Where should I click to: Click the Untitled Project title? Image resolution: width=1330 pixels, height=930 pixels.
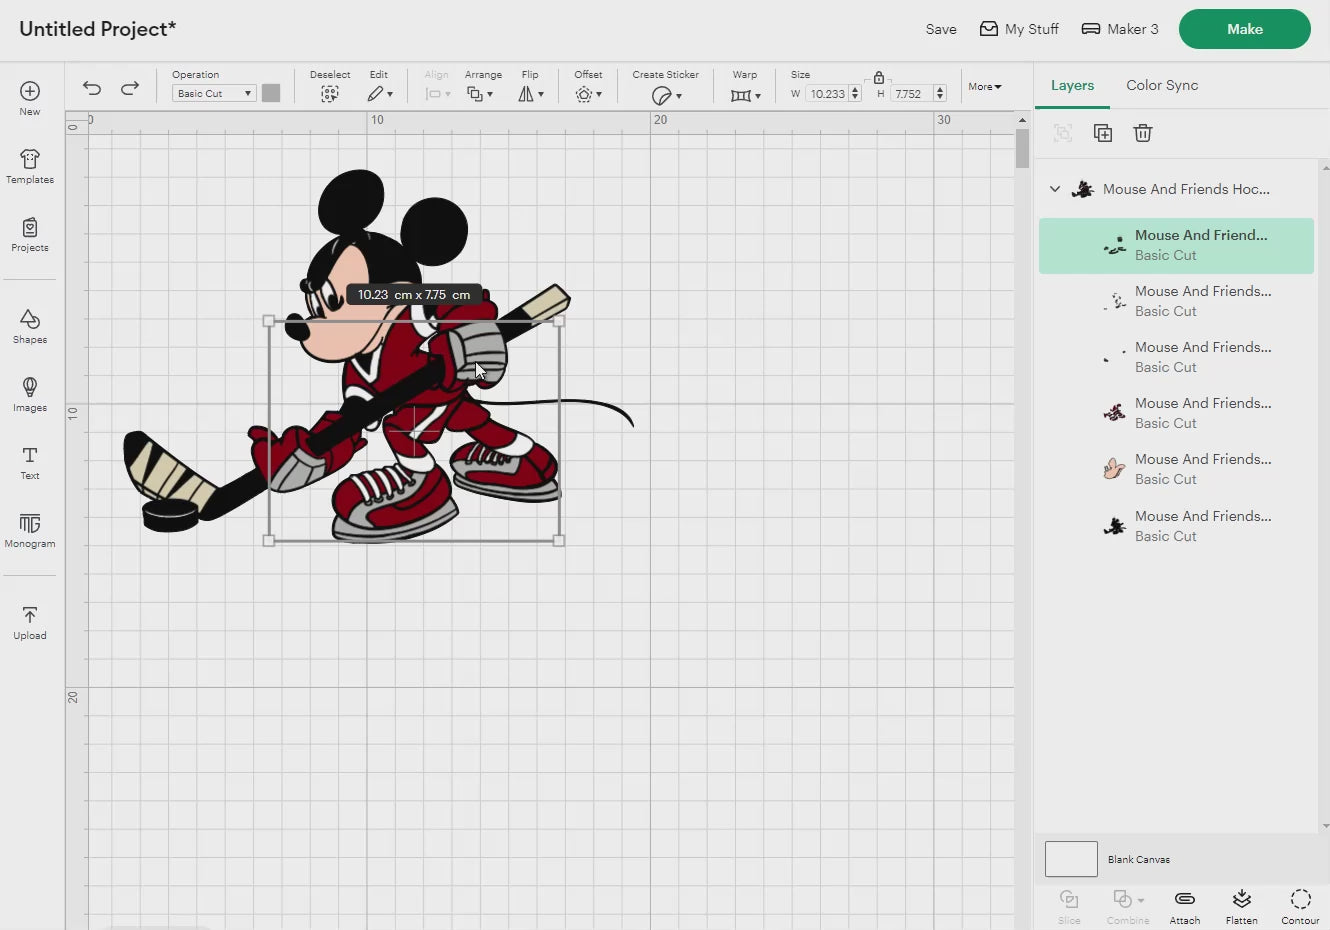97,29
